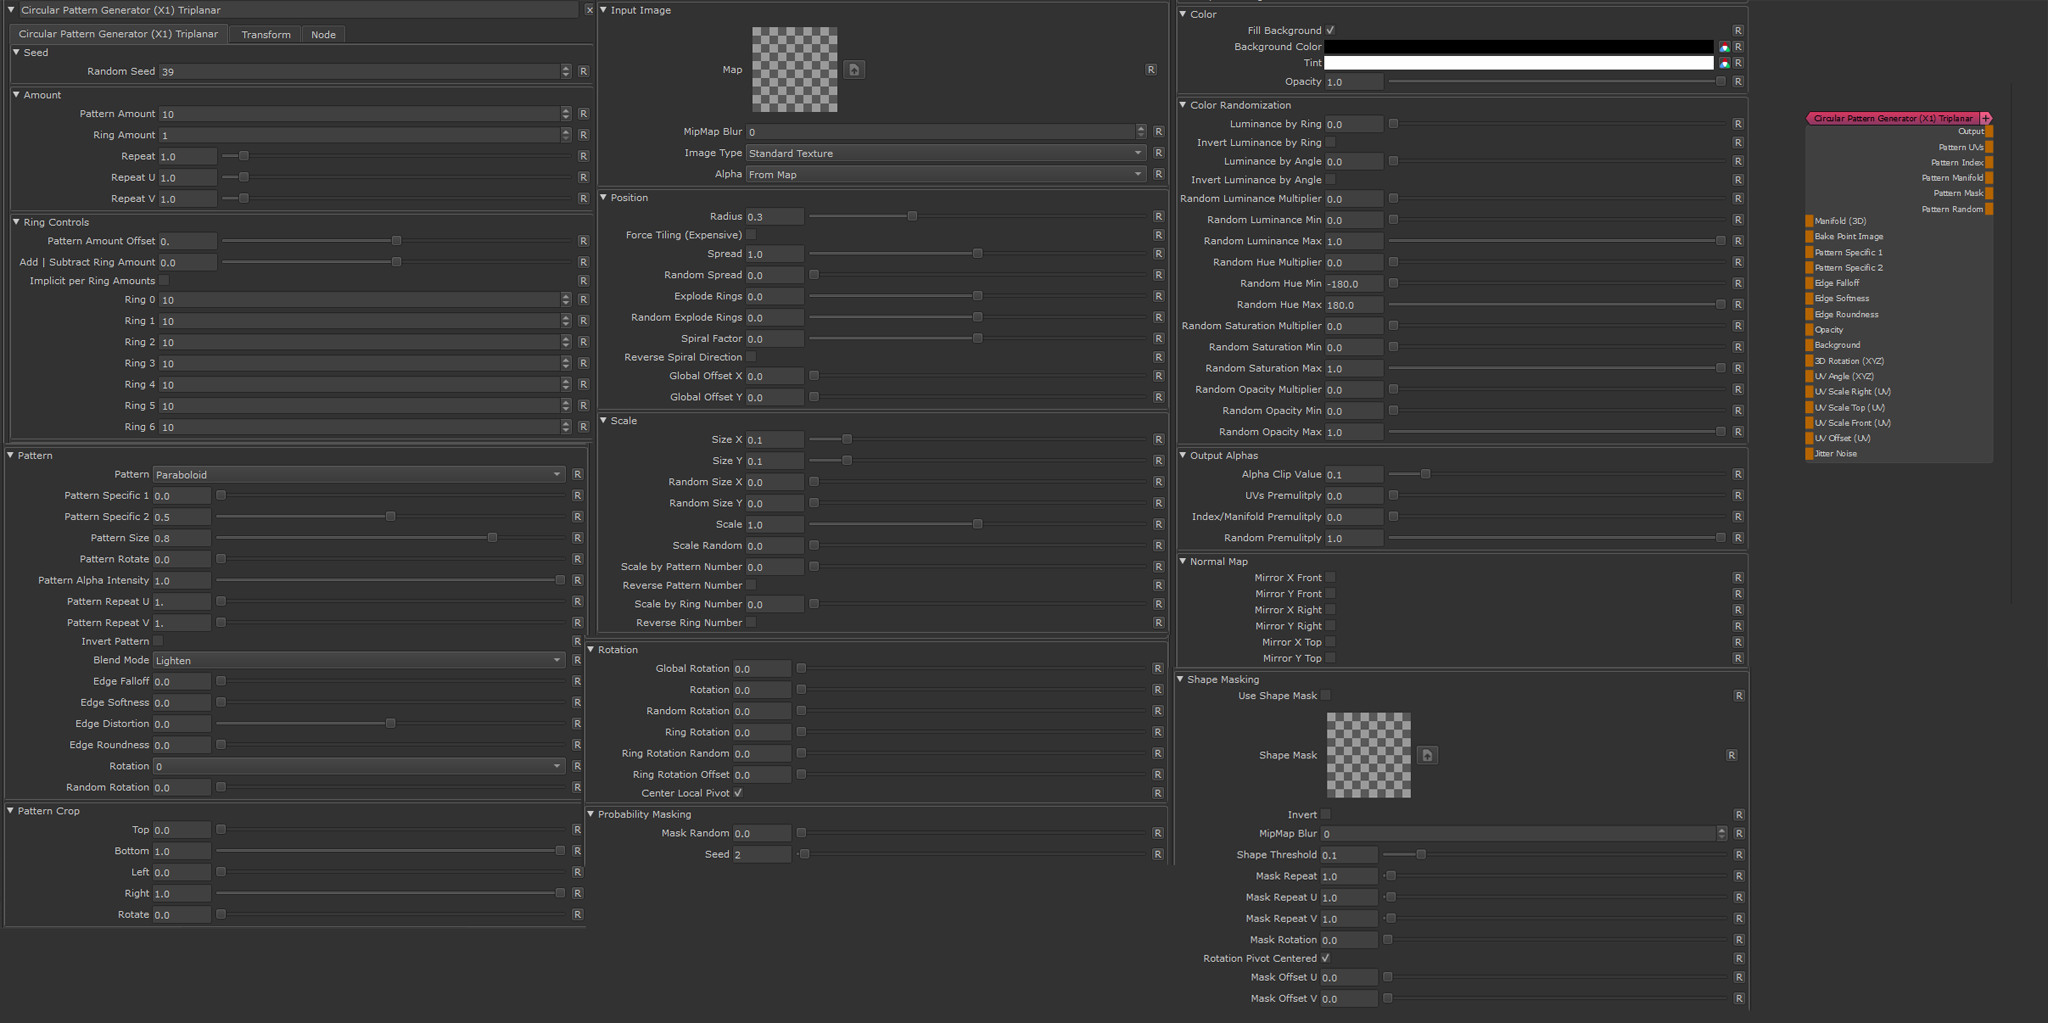Viewport: 2048px width, 1023px height.
Task: Click the plus icon on the node header
Action: [x=1986, y=118]
